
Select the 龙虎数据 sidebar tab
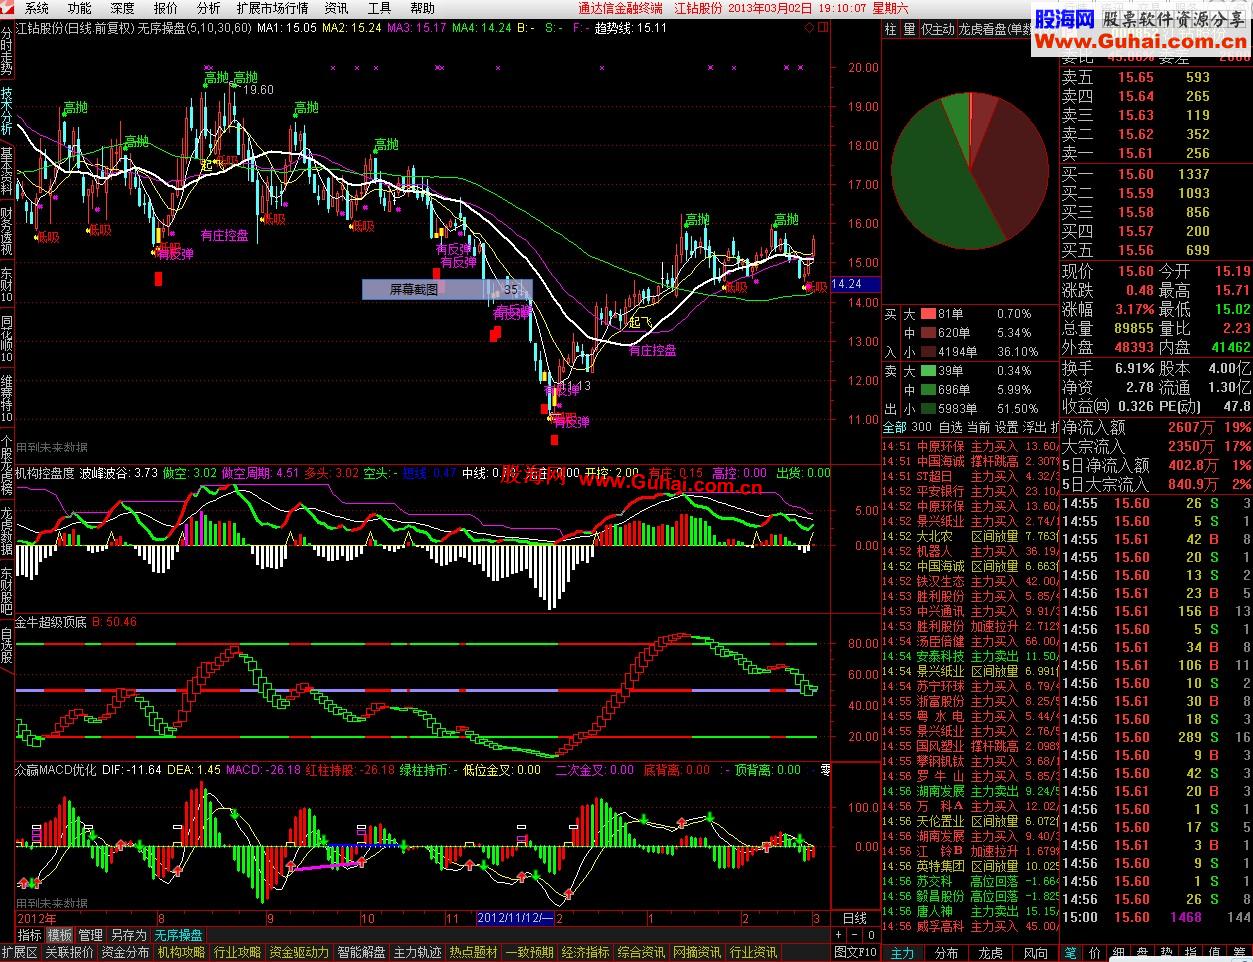tap(7, 531)
